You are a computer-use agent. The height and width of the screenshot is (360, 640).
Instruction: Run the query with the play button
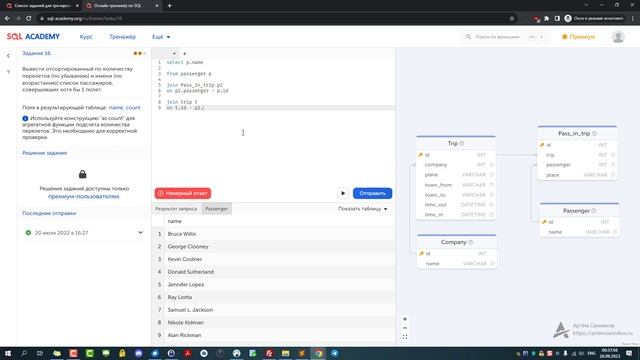[x=343, y=193]
